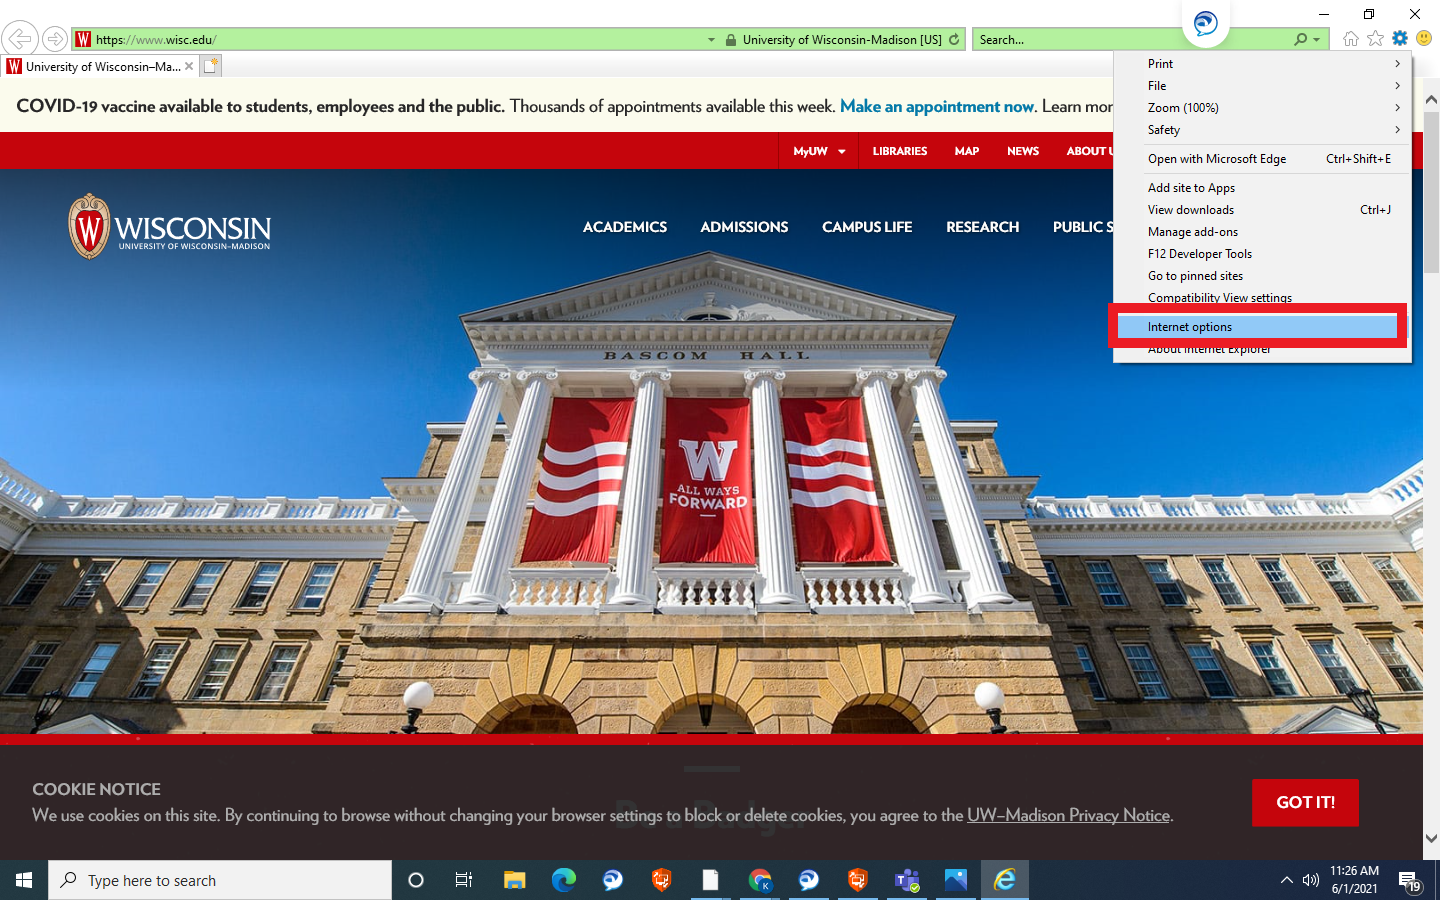The height and width of the screenshot is (900, 1440).
Task: Close the University of Wisconsin tab
Action: coord(189,66)
